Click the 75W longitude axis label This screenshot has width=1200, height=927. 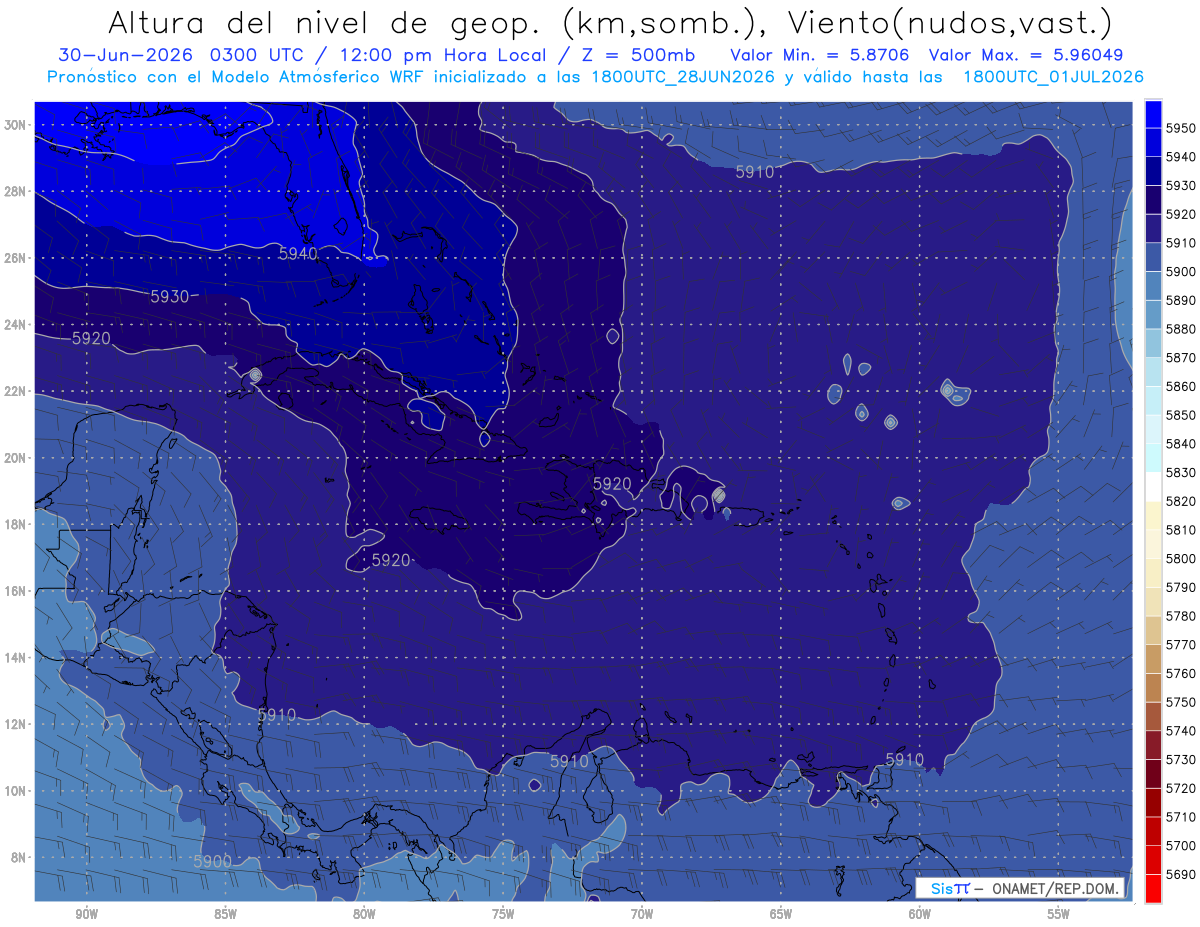(503, 913)
